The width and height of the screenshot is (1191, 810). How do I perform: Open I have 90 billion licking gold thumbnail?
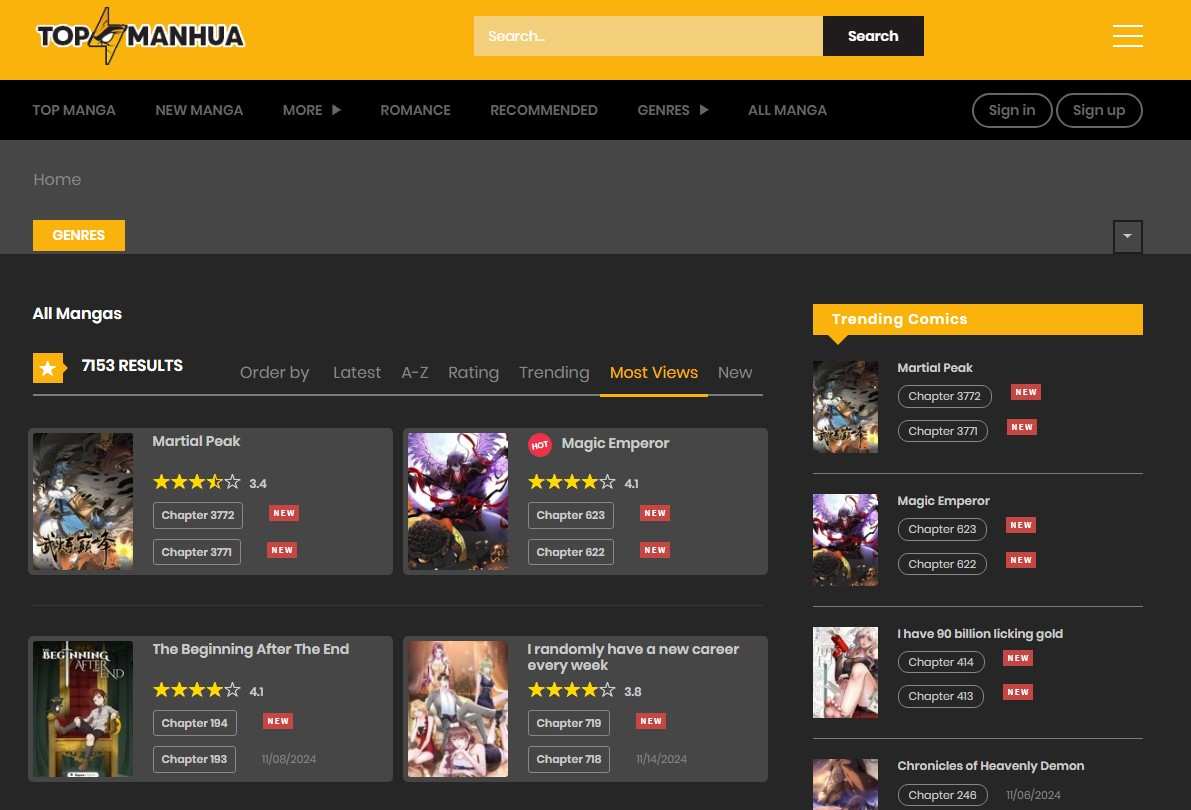[x=845, y=672]
